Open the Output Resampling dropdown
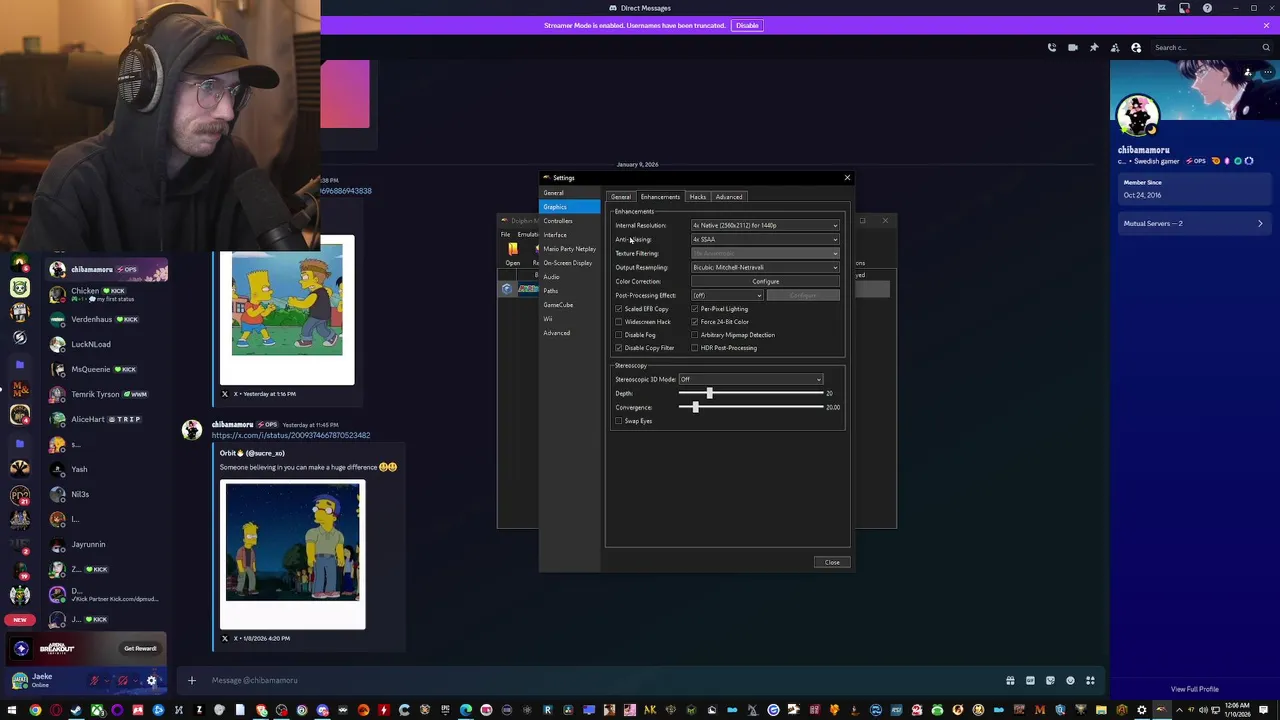 (x=765, y=267)
